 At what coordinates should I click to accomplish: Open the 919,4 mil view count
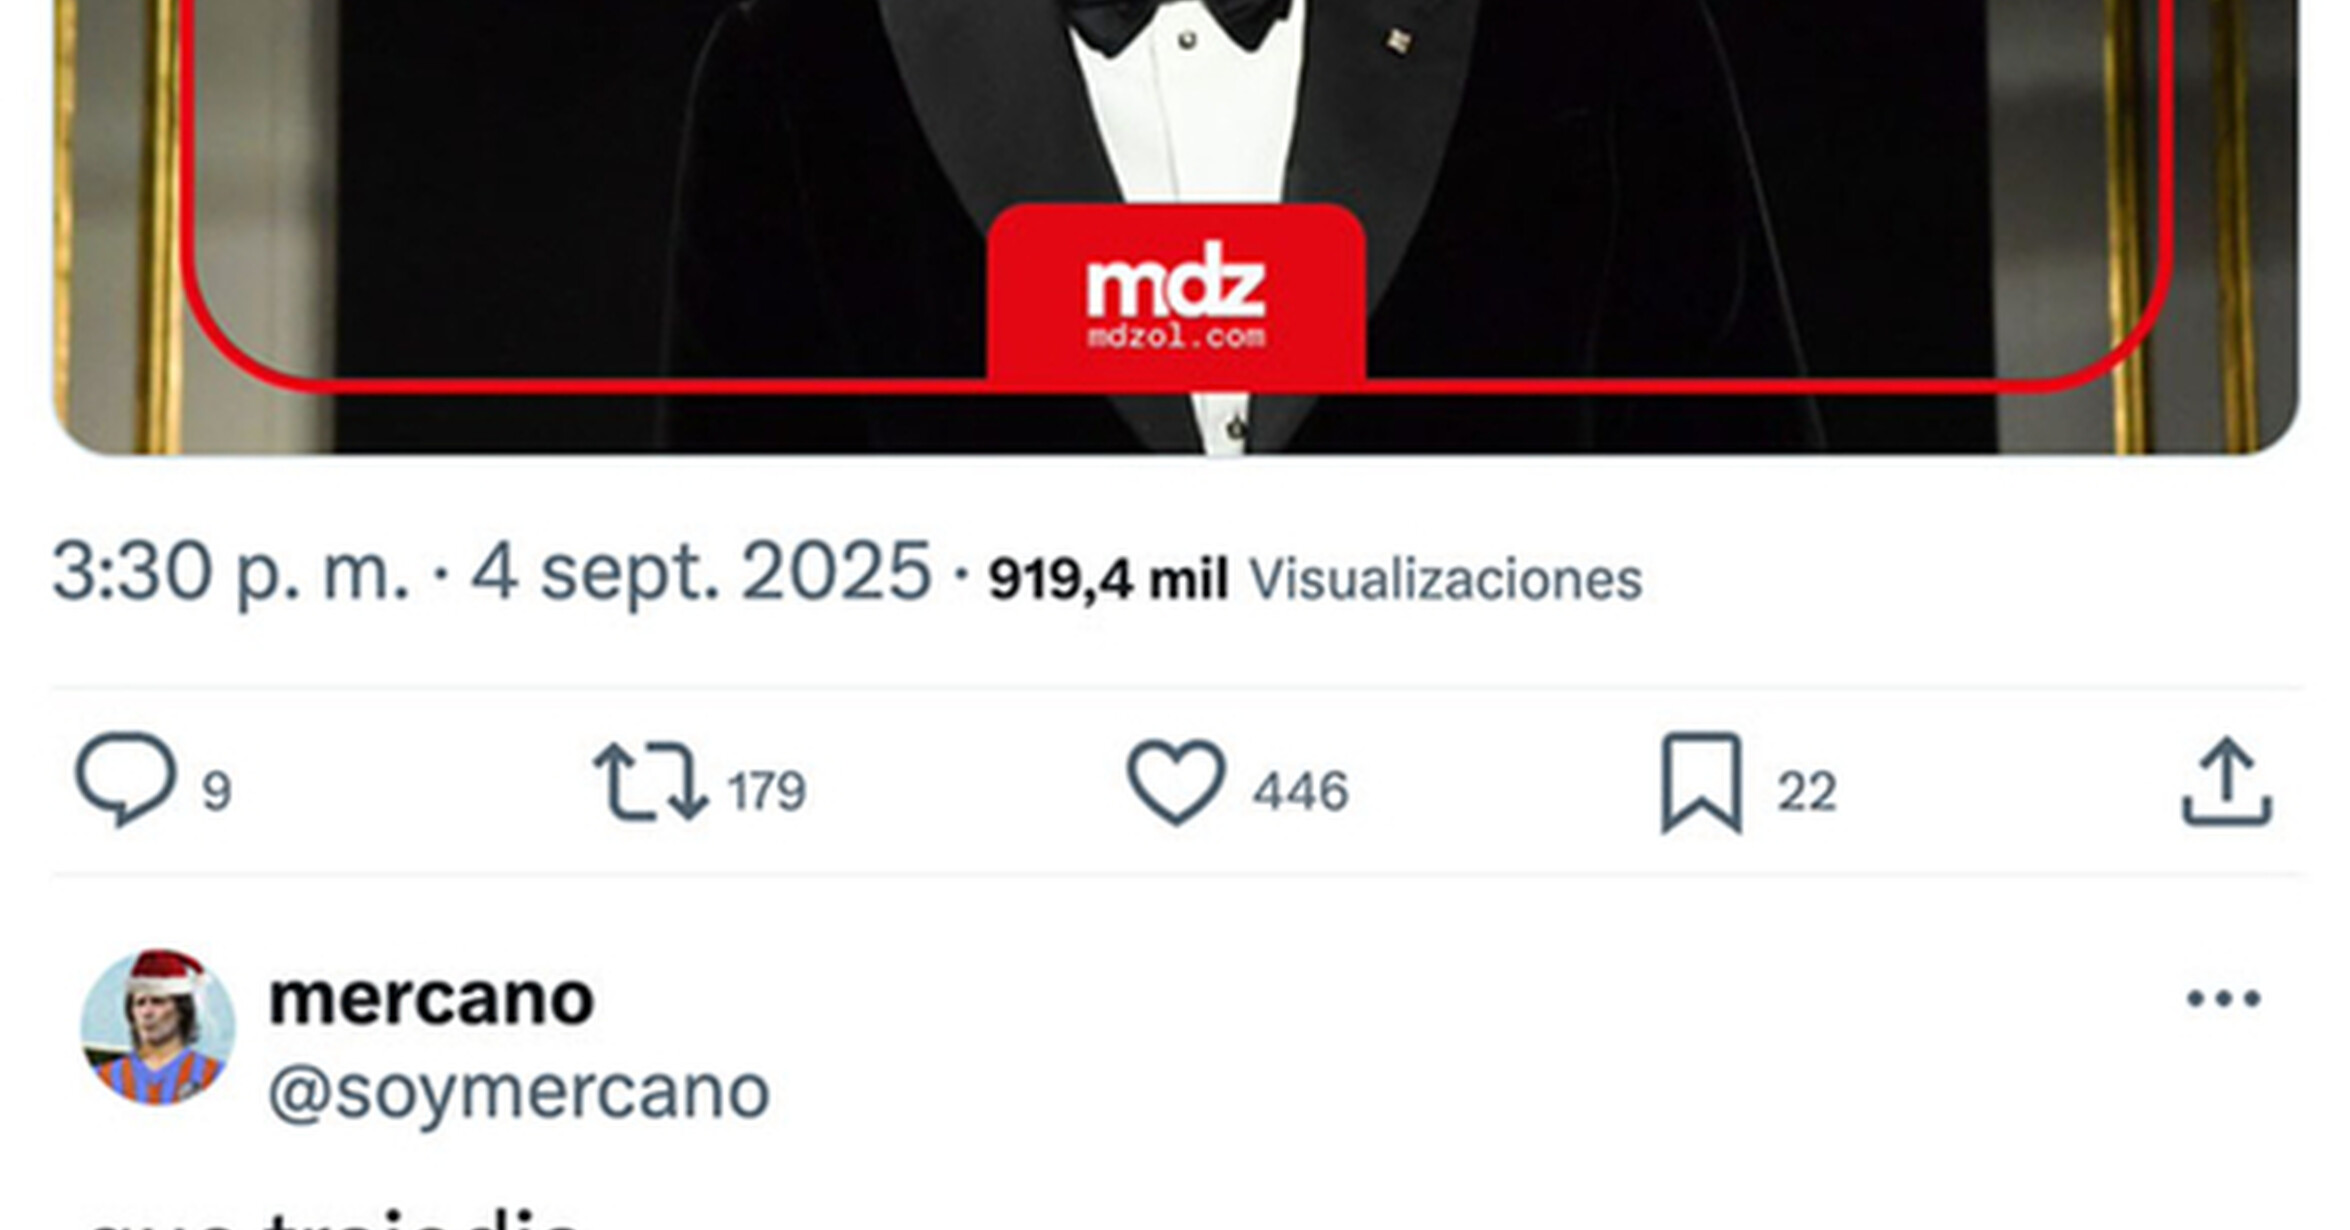(1108, 579)
